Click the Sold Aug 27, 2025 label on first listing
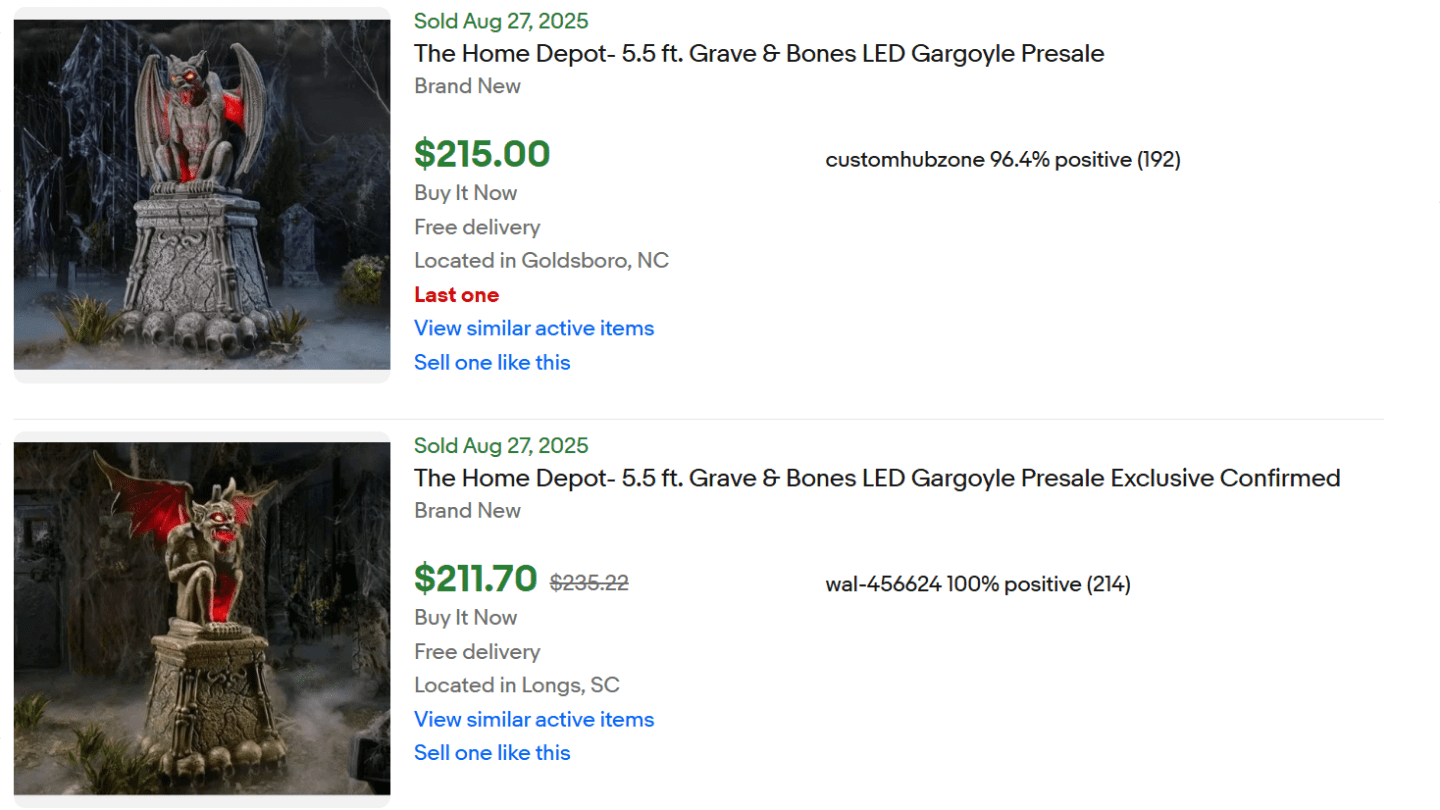This screenshot has width=1440, height=810. (x=500, y=20)
